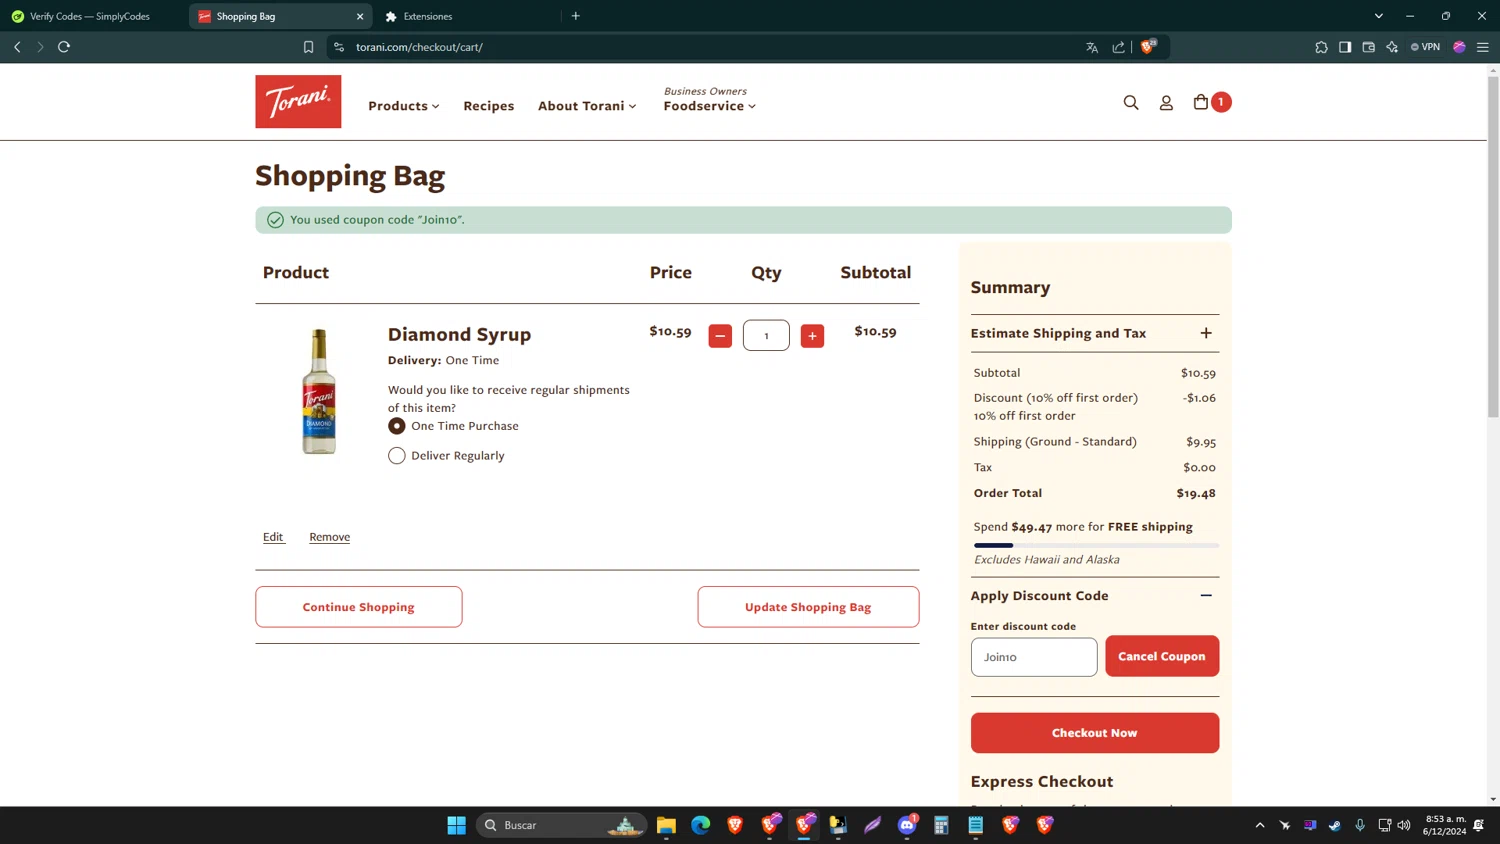1500x844 pixels.
Task: Click the Diamond Syrup bottle thumbnail
Action: tap(319, 391)
